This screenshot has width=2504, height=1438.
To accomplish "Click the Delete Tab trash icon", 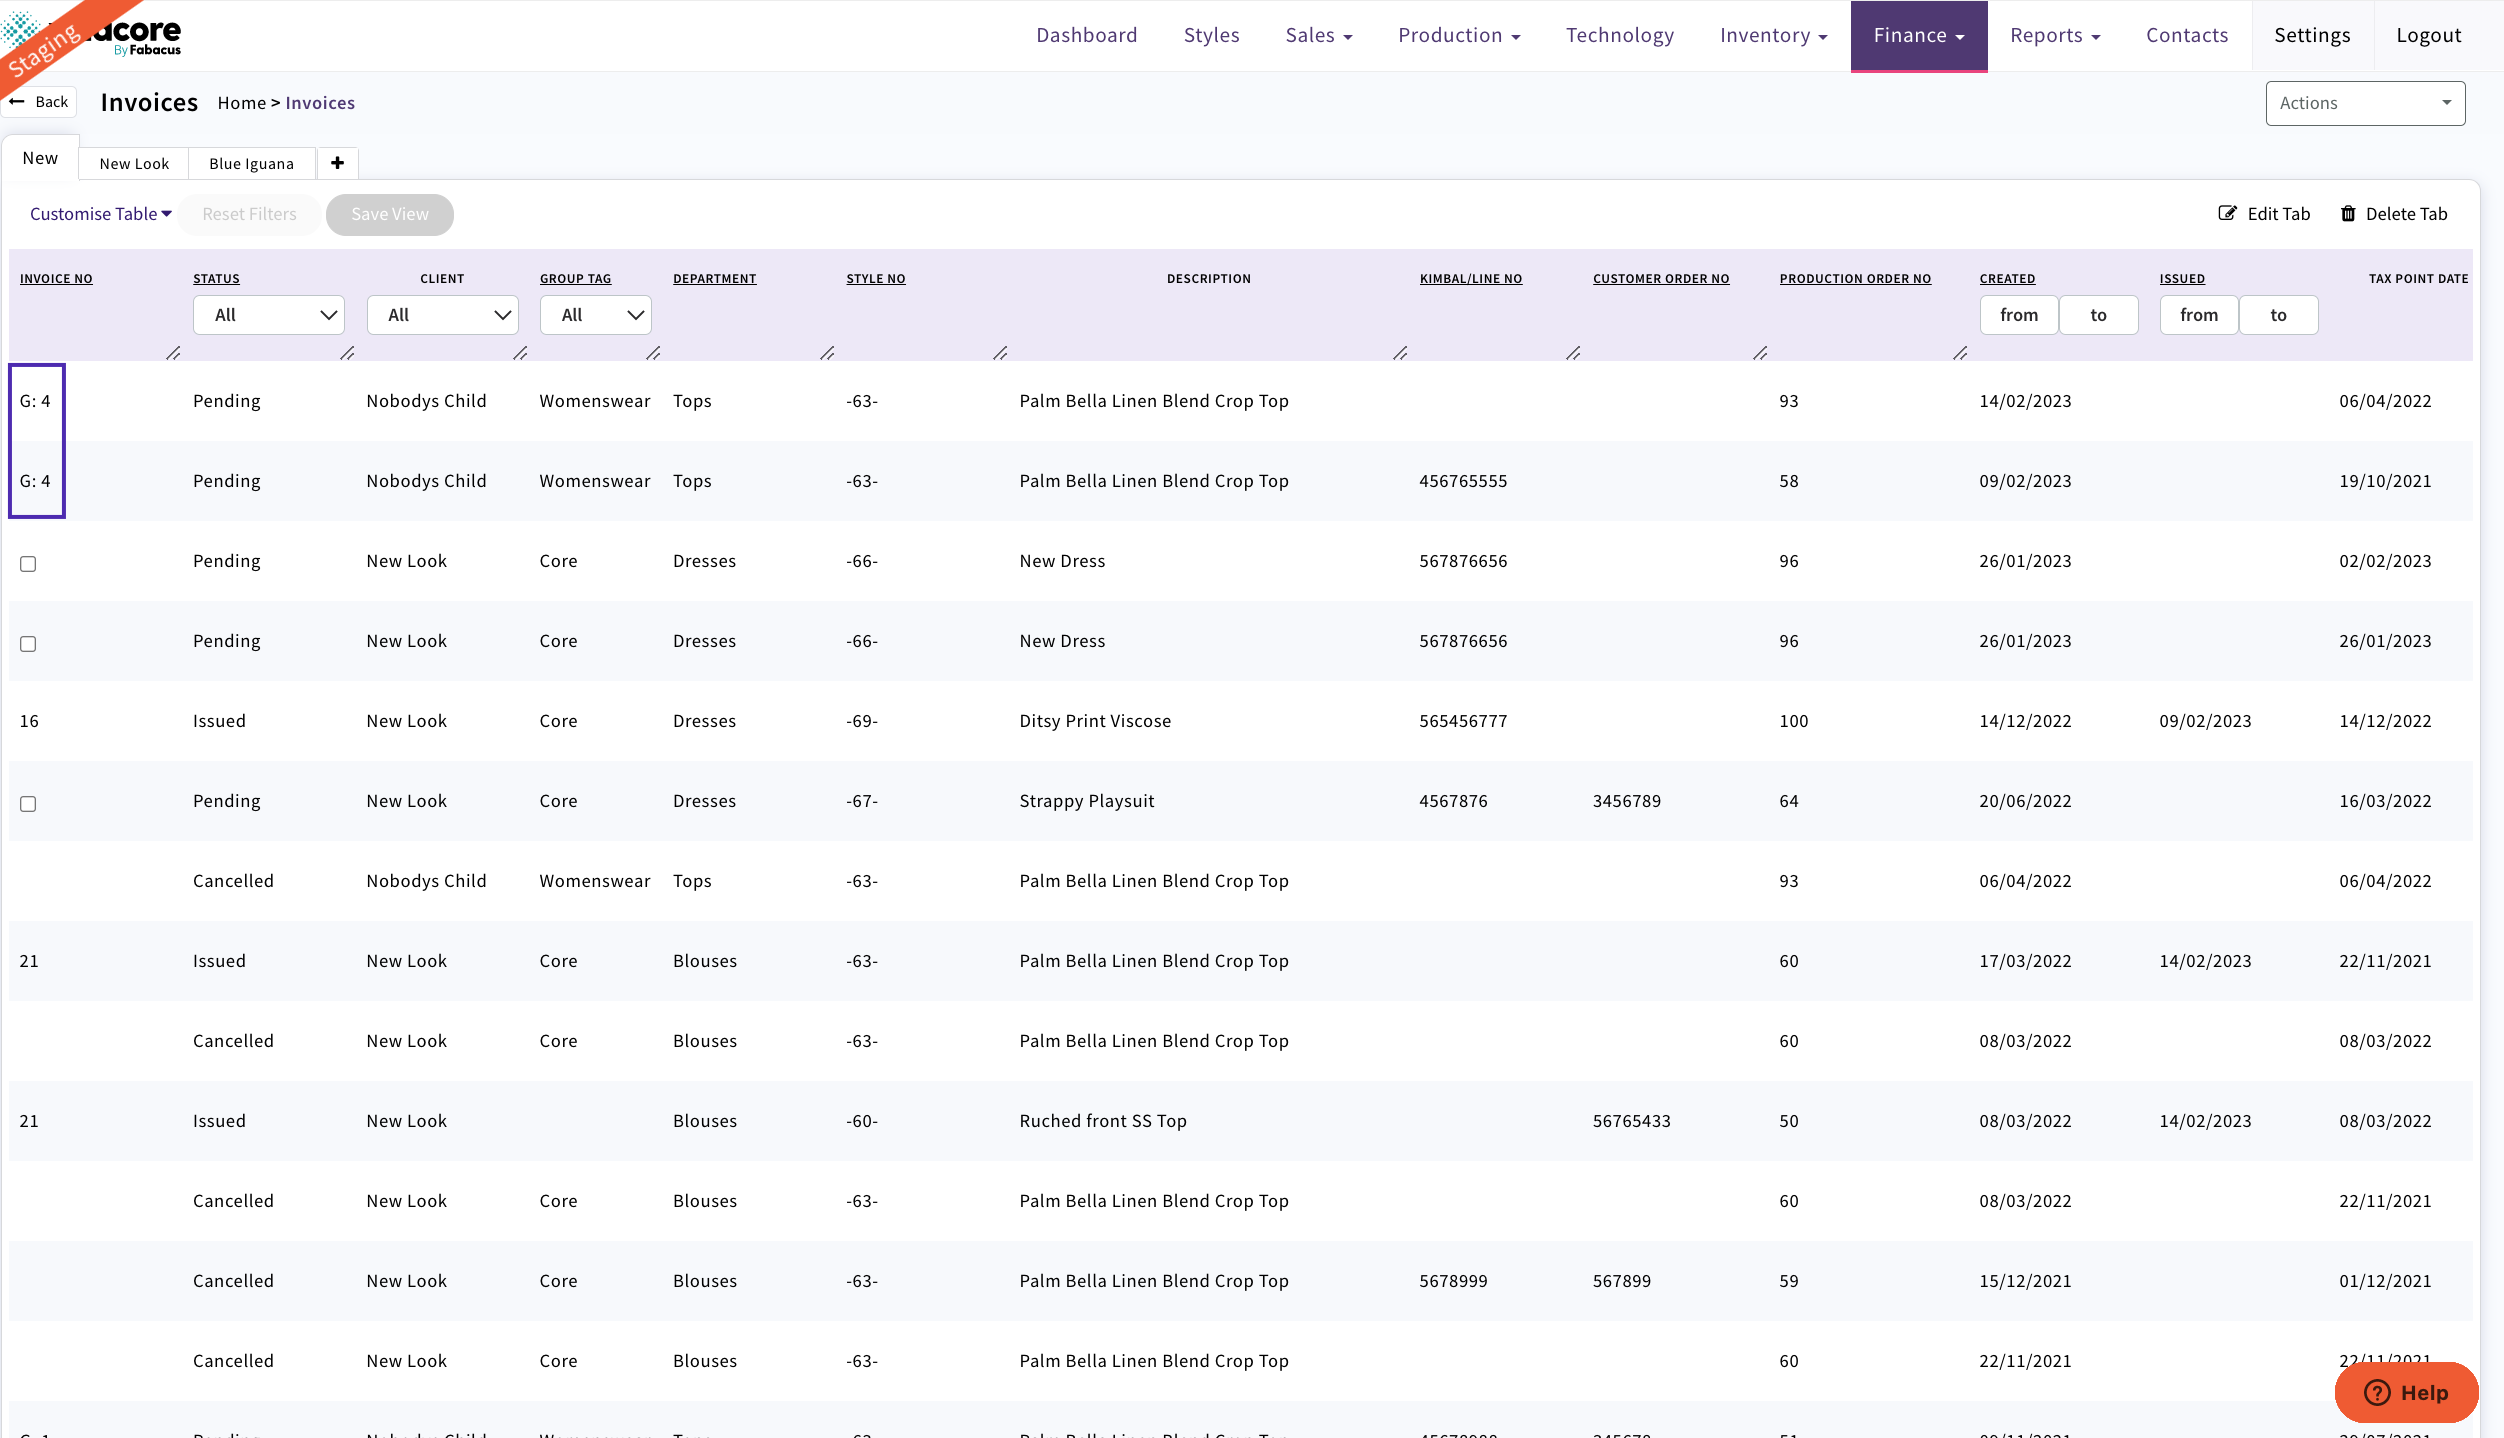I will [2348, 213].
